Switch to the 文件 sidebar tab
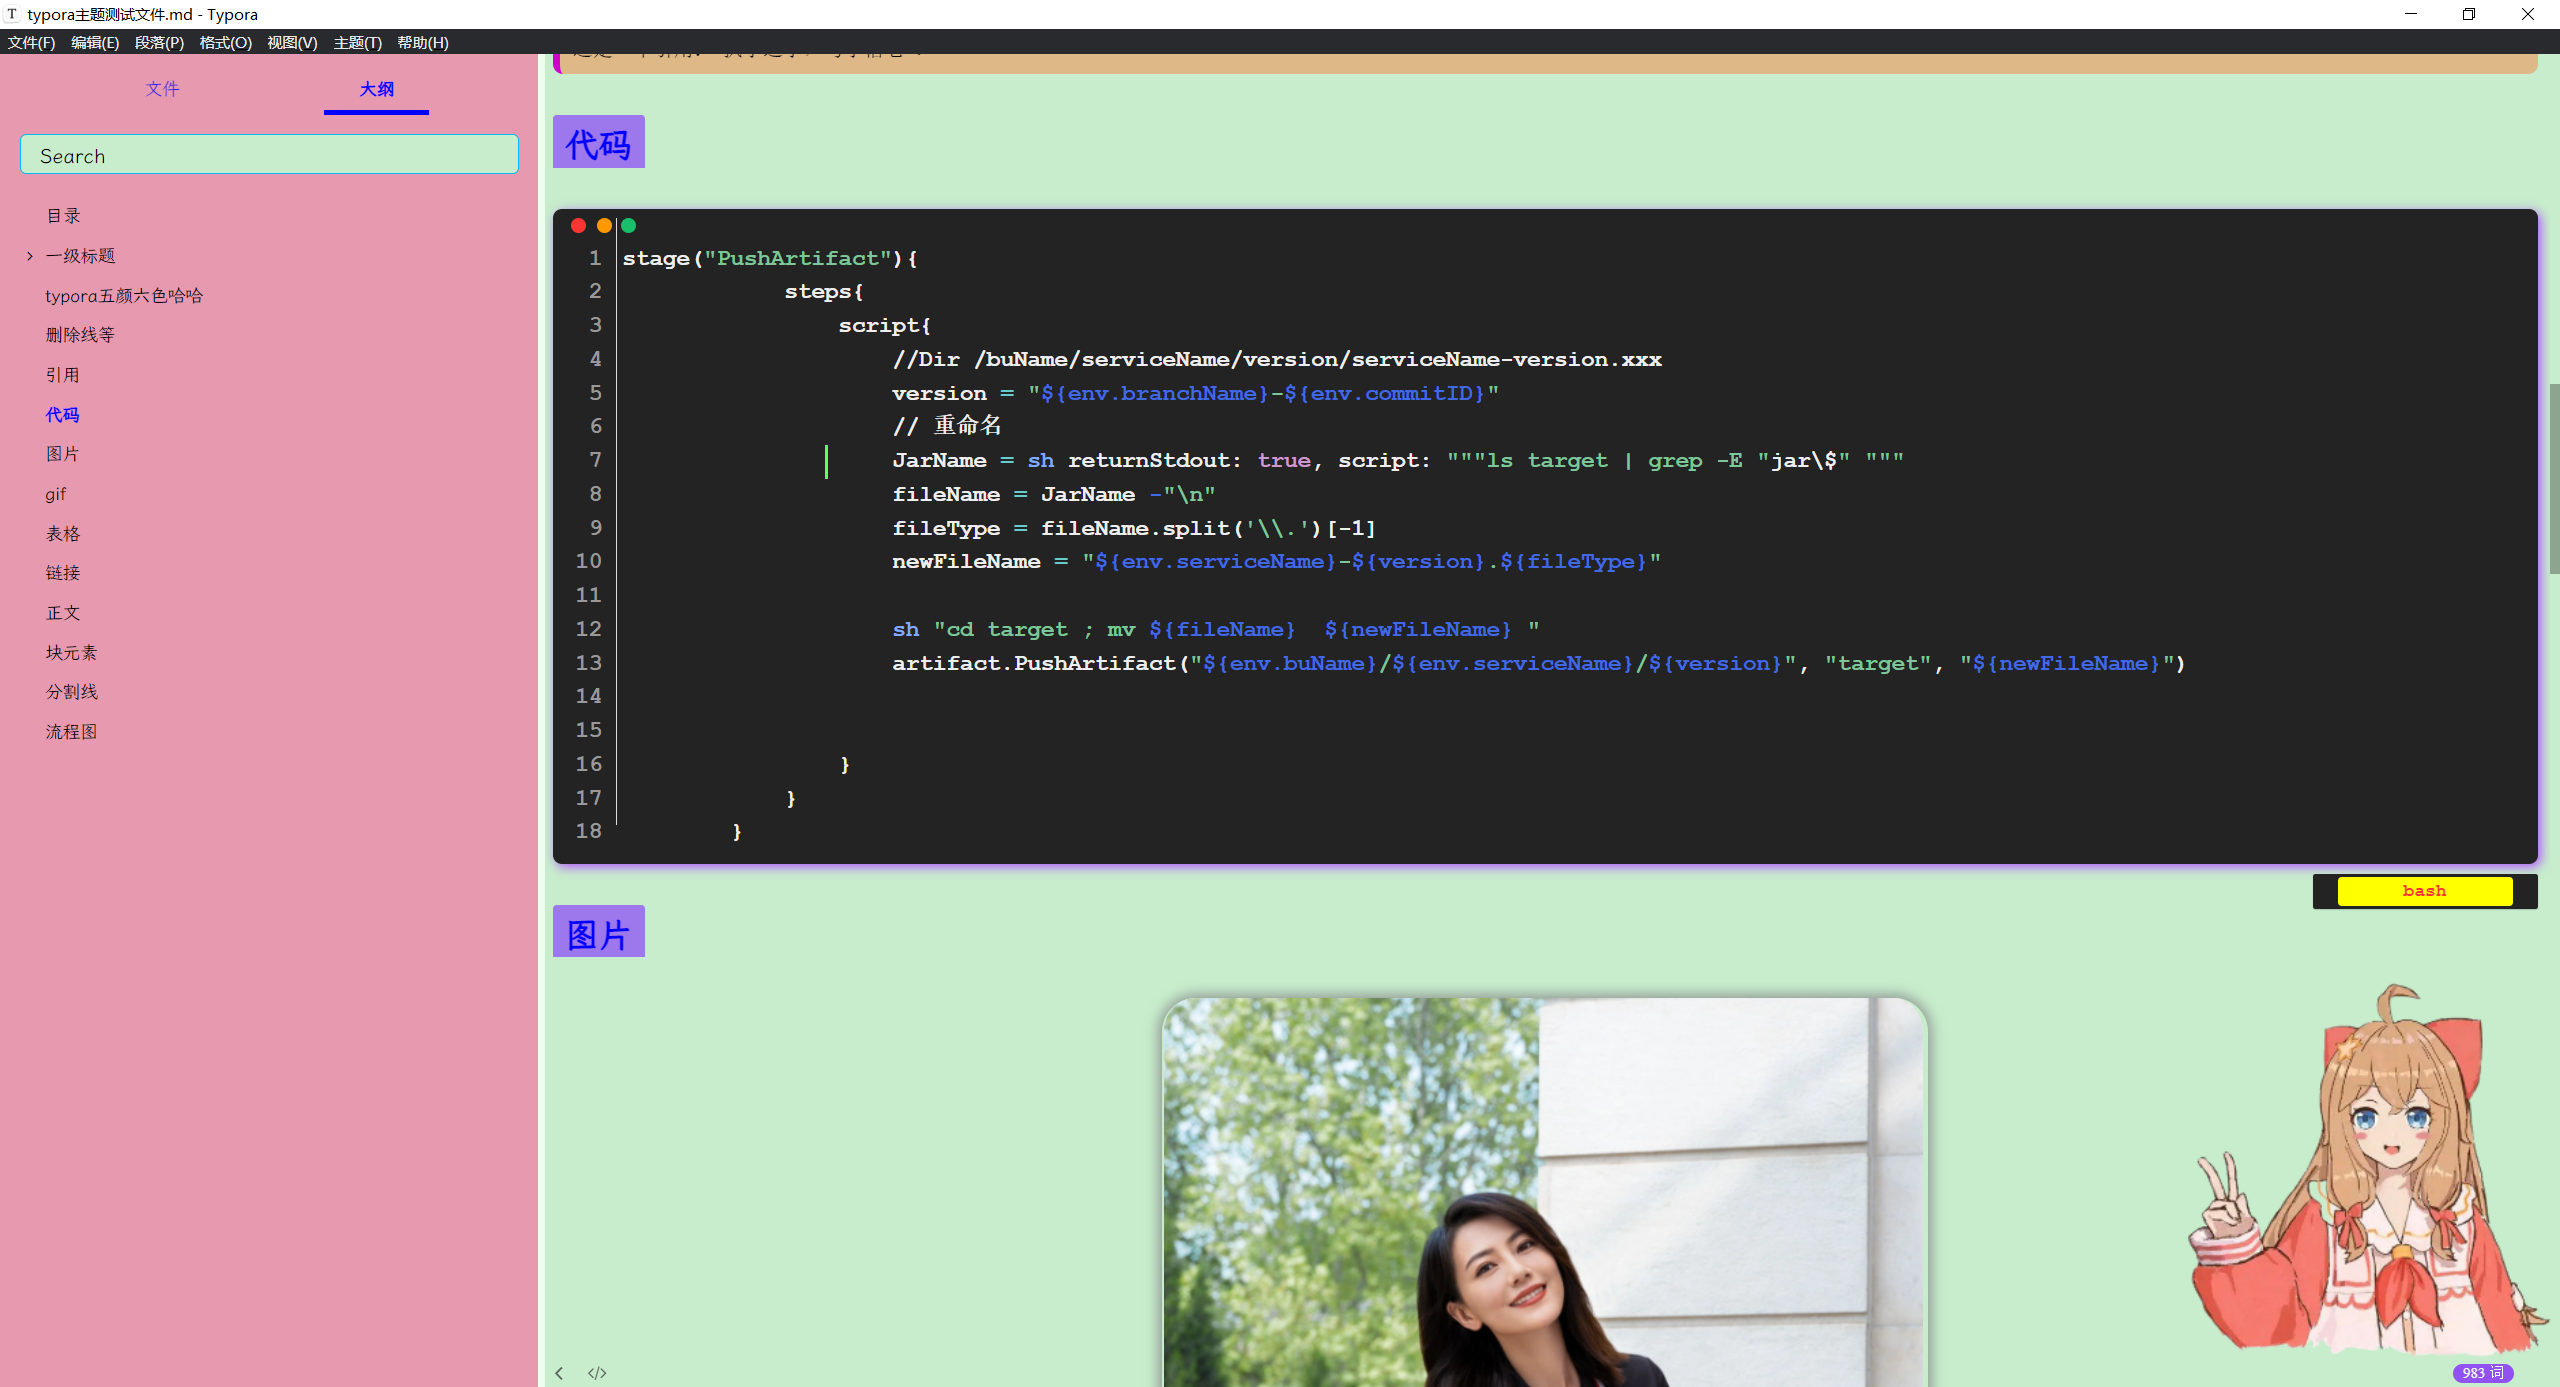This screenshot has height=1387, width=2560. point(163,89)
